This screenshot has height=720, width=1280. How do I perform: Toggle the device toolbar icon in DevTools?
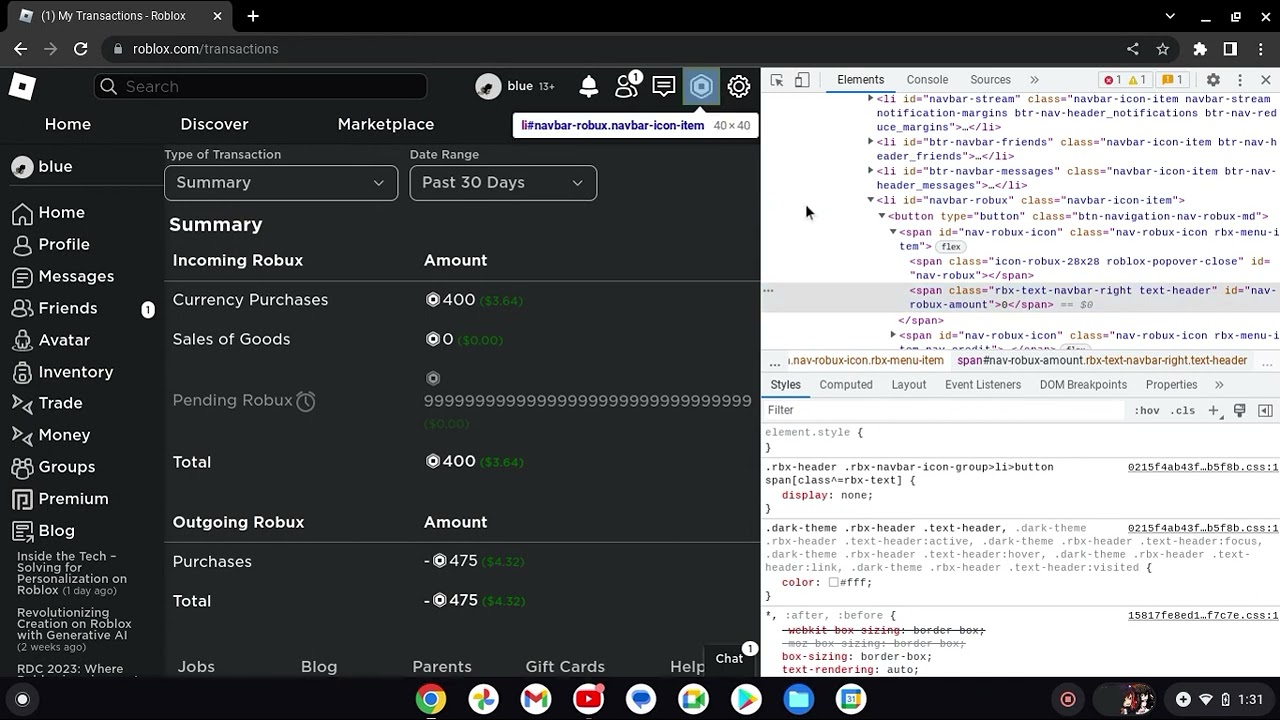click(x=802, y=80)
